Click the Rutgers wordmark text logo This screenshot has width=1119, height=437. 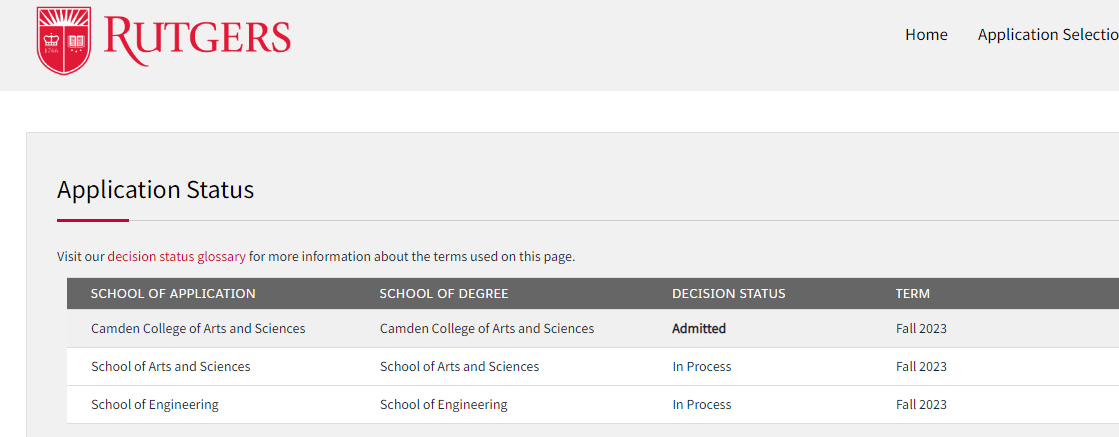point(197,38)
